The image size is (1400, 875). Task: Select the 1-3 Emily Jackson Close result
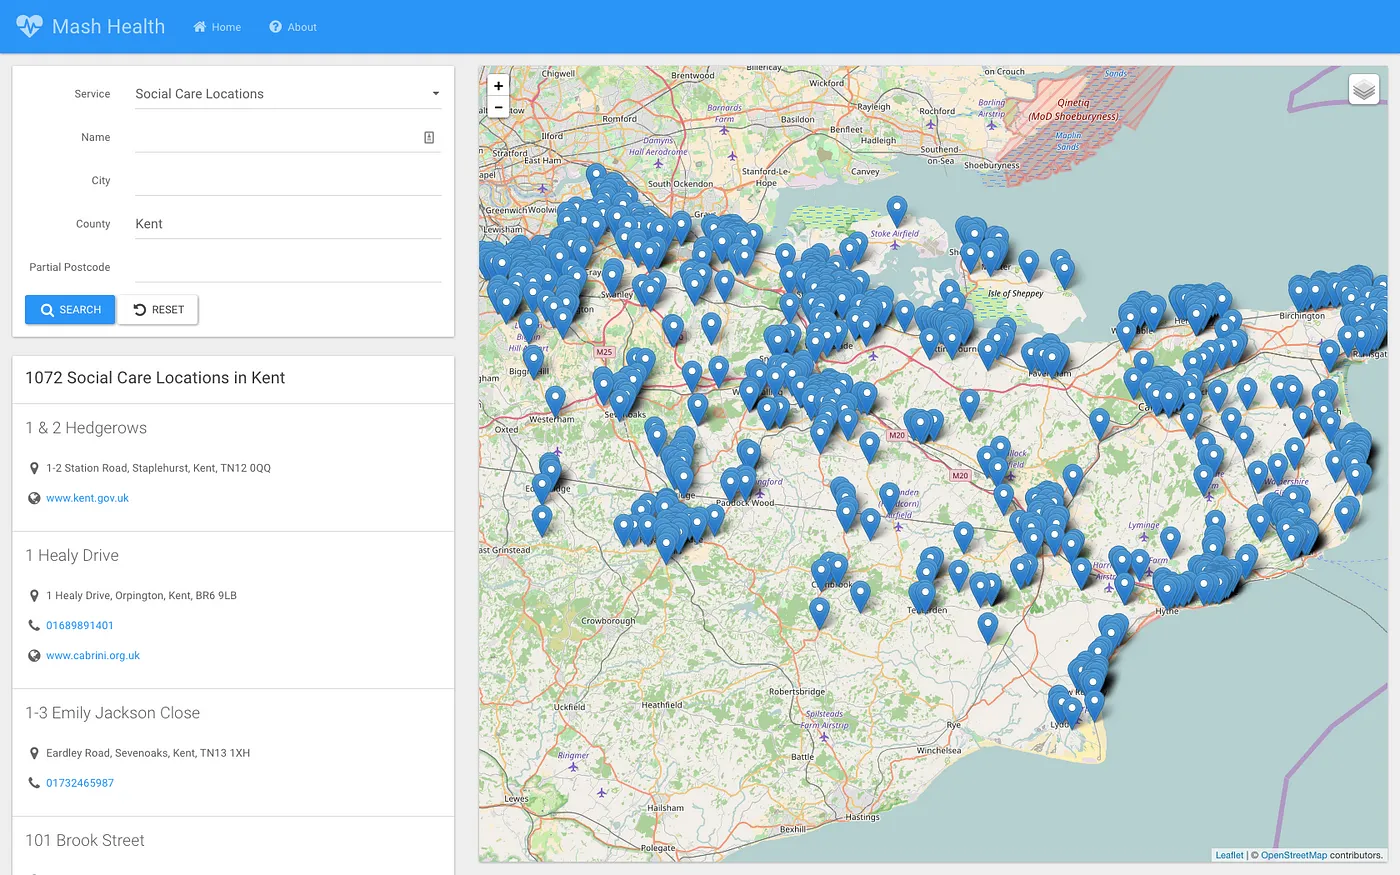(113, 713)
